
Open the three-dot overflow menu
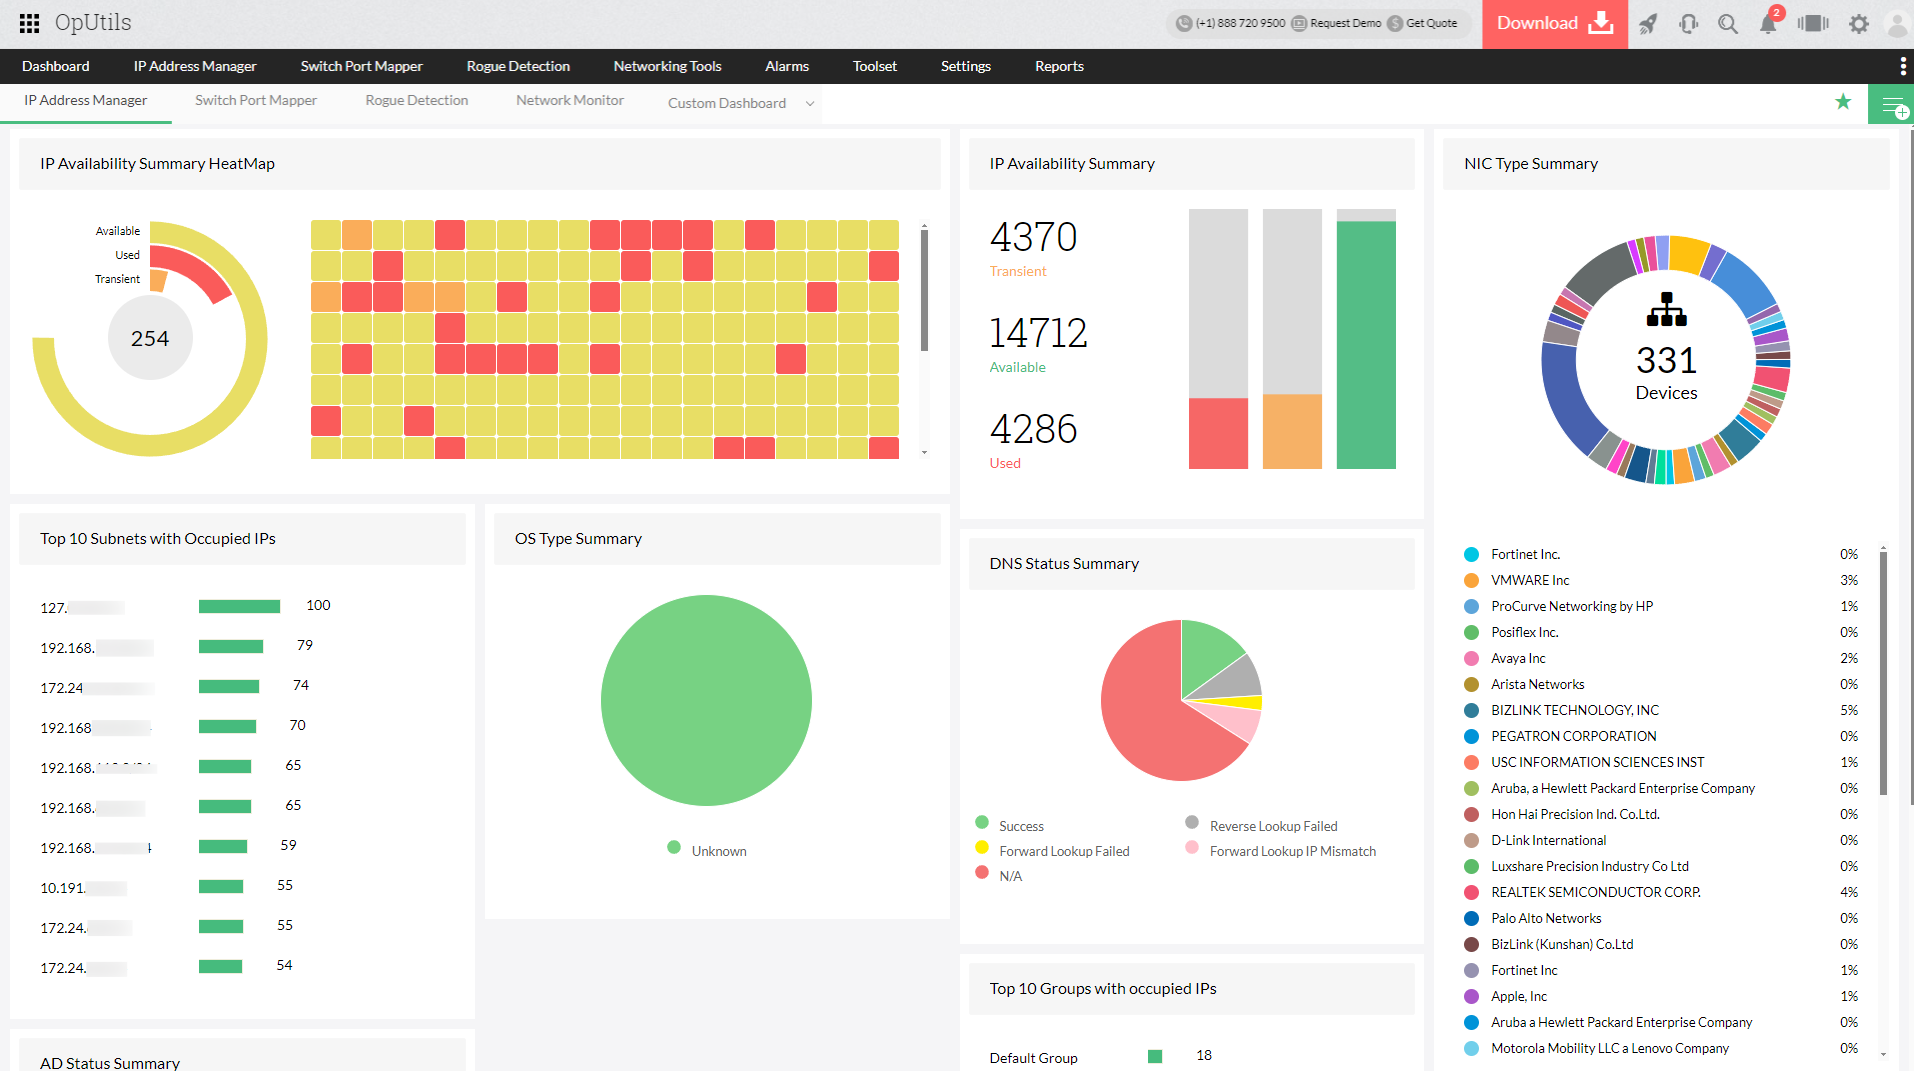[x=1902, y=66]
